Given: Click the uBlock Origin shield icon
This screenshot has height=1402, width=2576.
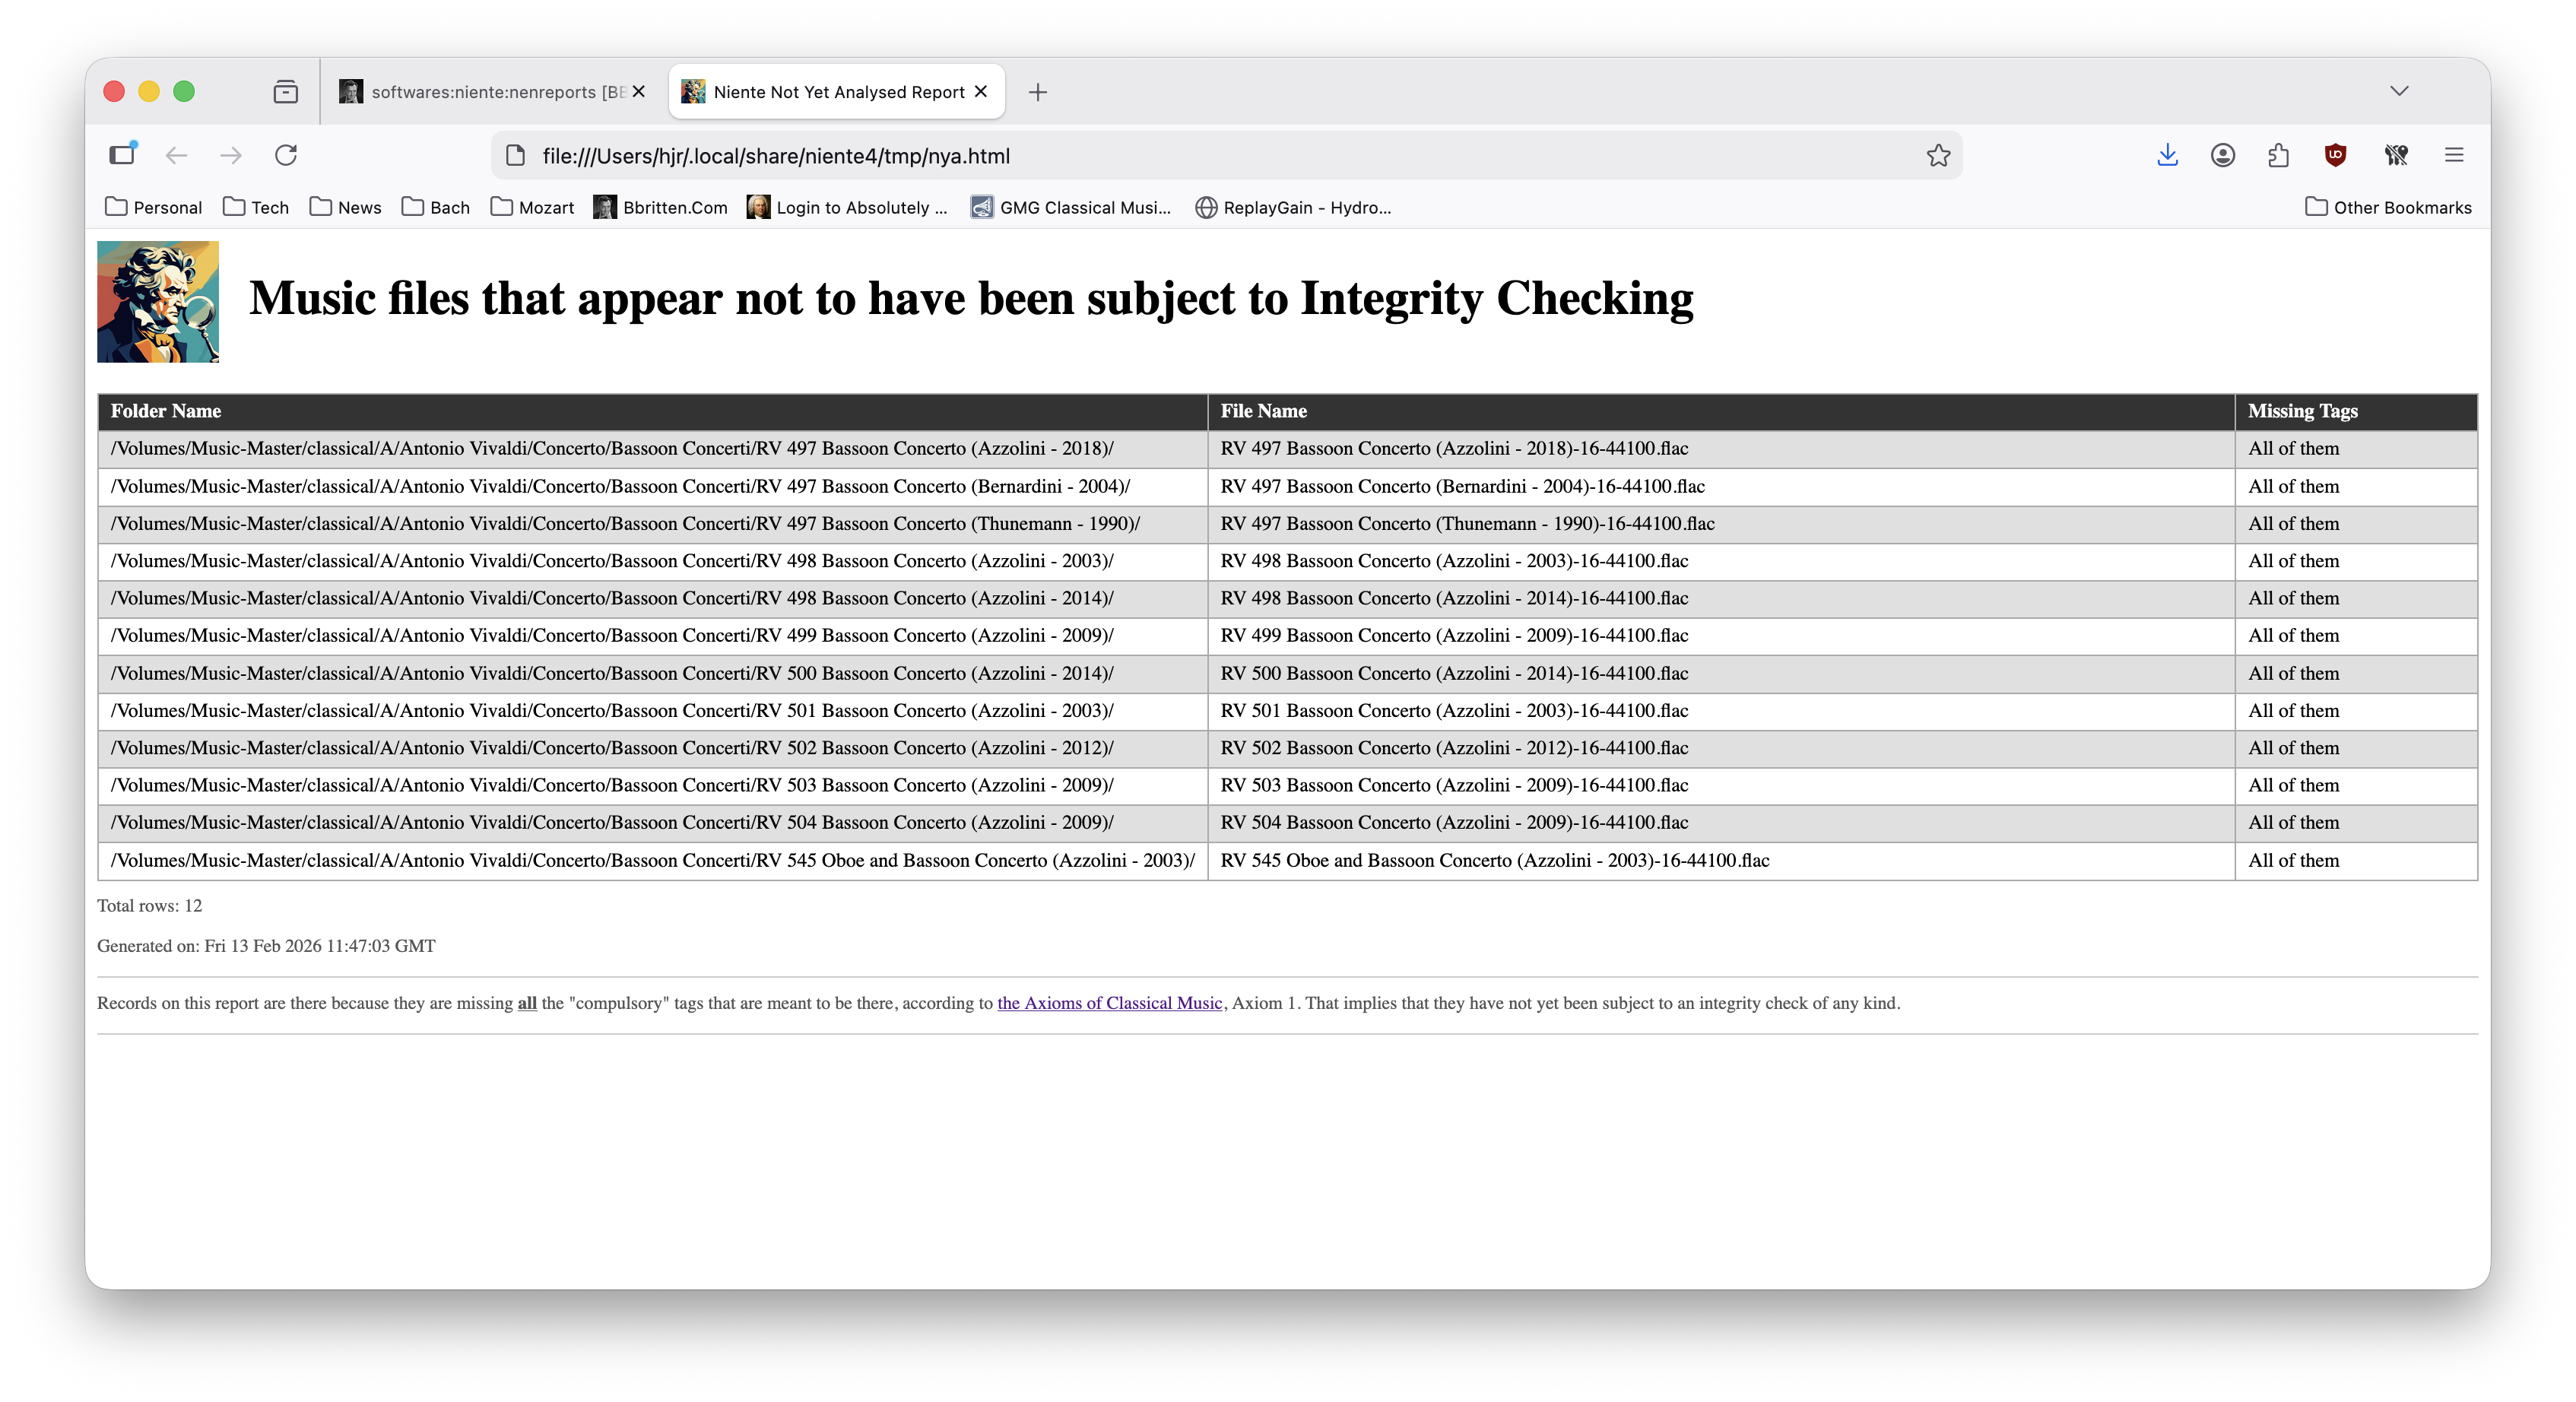Looking at the screenshot, I should coord(2335,155).
